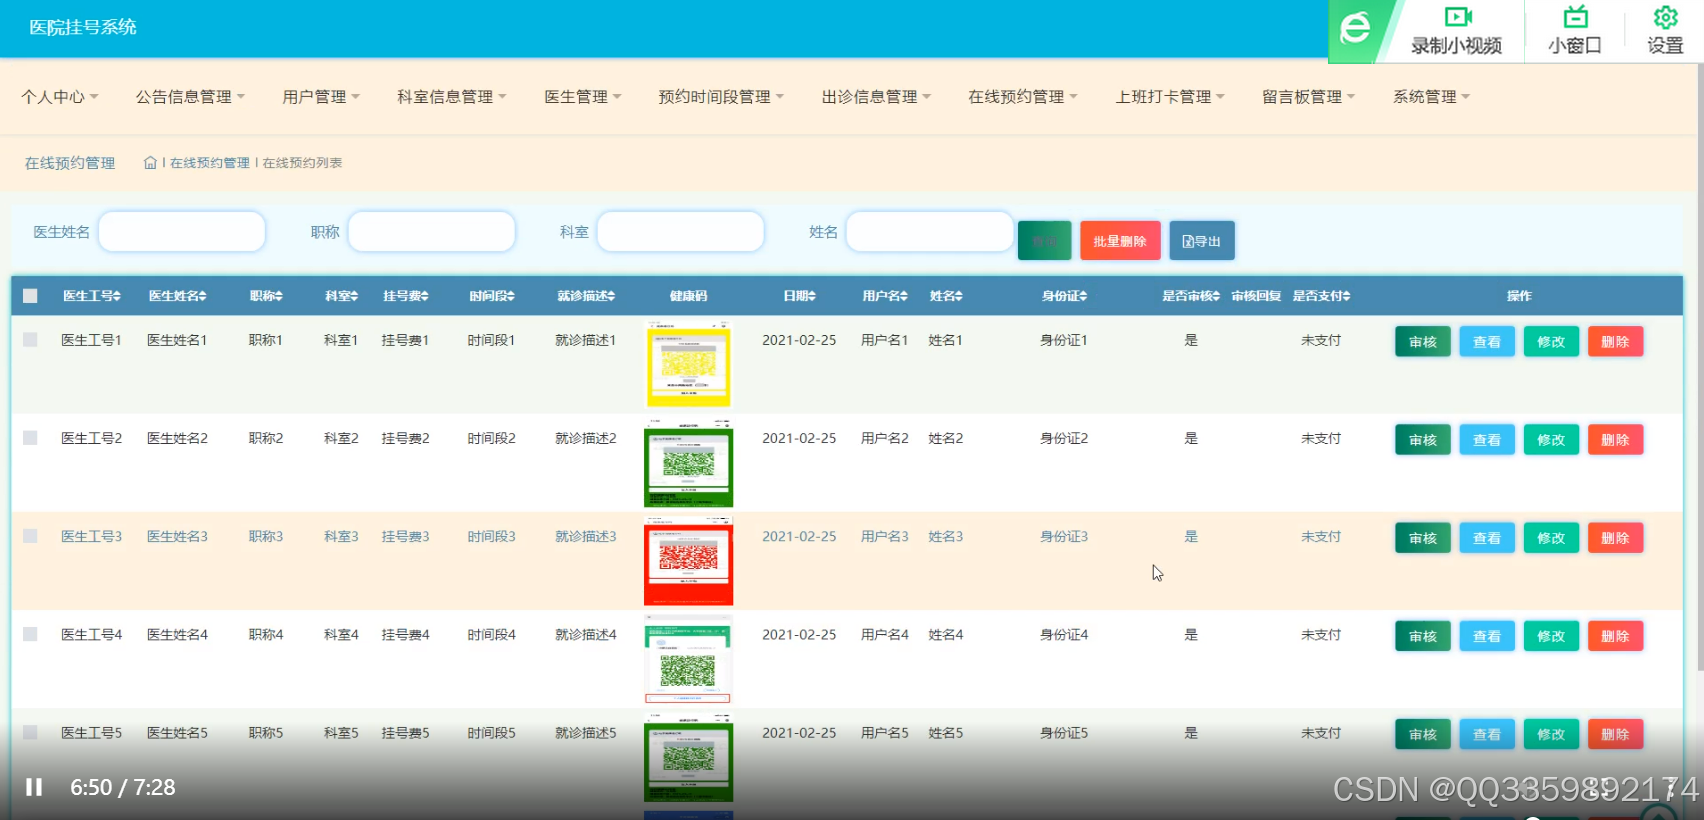
Task: Sort by 用户名 column header
Action: (x=885, y=296)
